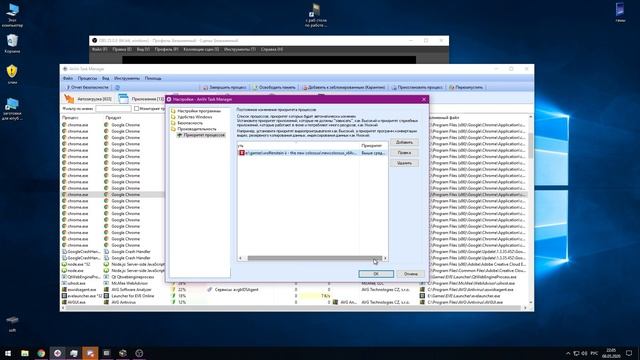Viewport: 640px width, 360px height.
Task: Open Файл menu in AnVir Task Manager
Action: coord(68,78)
